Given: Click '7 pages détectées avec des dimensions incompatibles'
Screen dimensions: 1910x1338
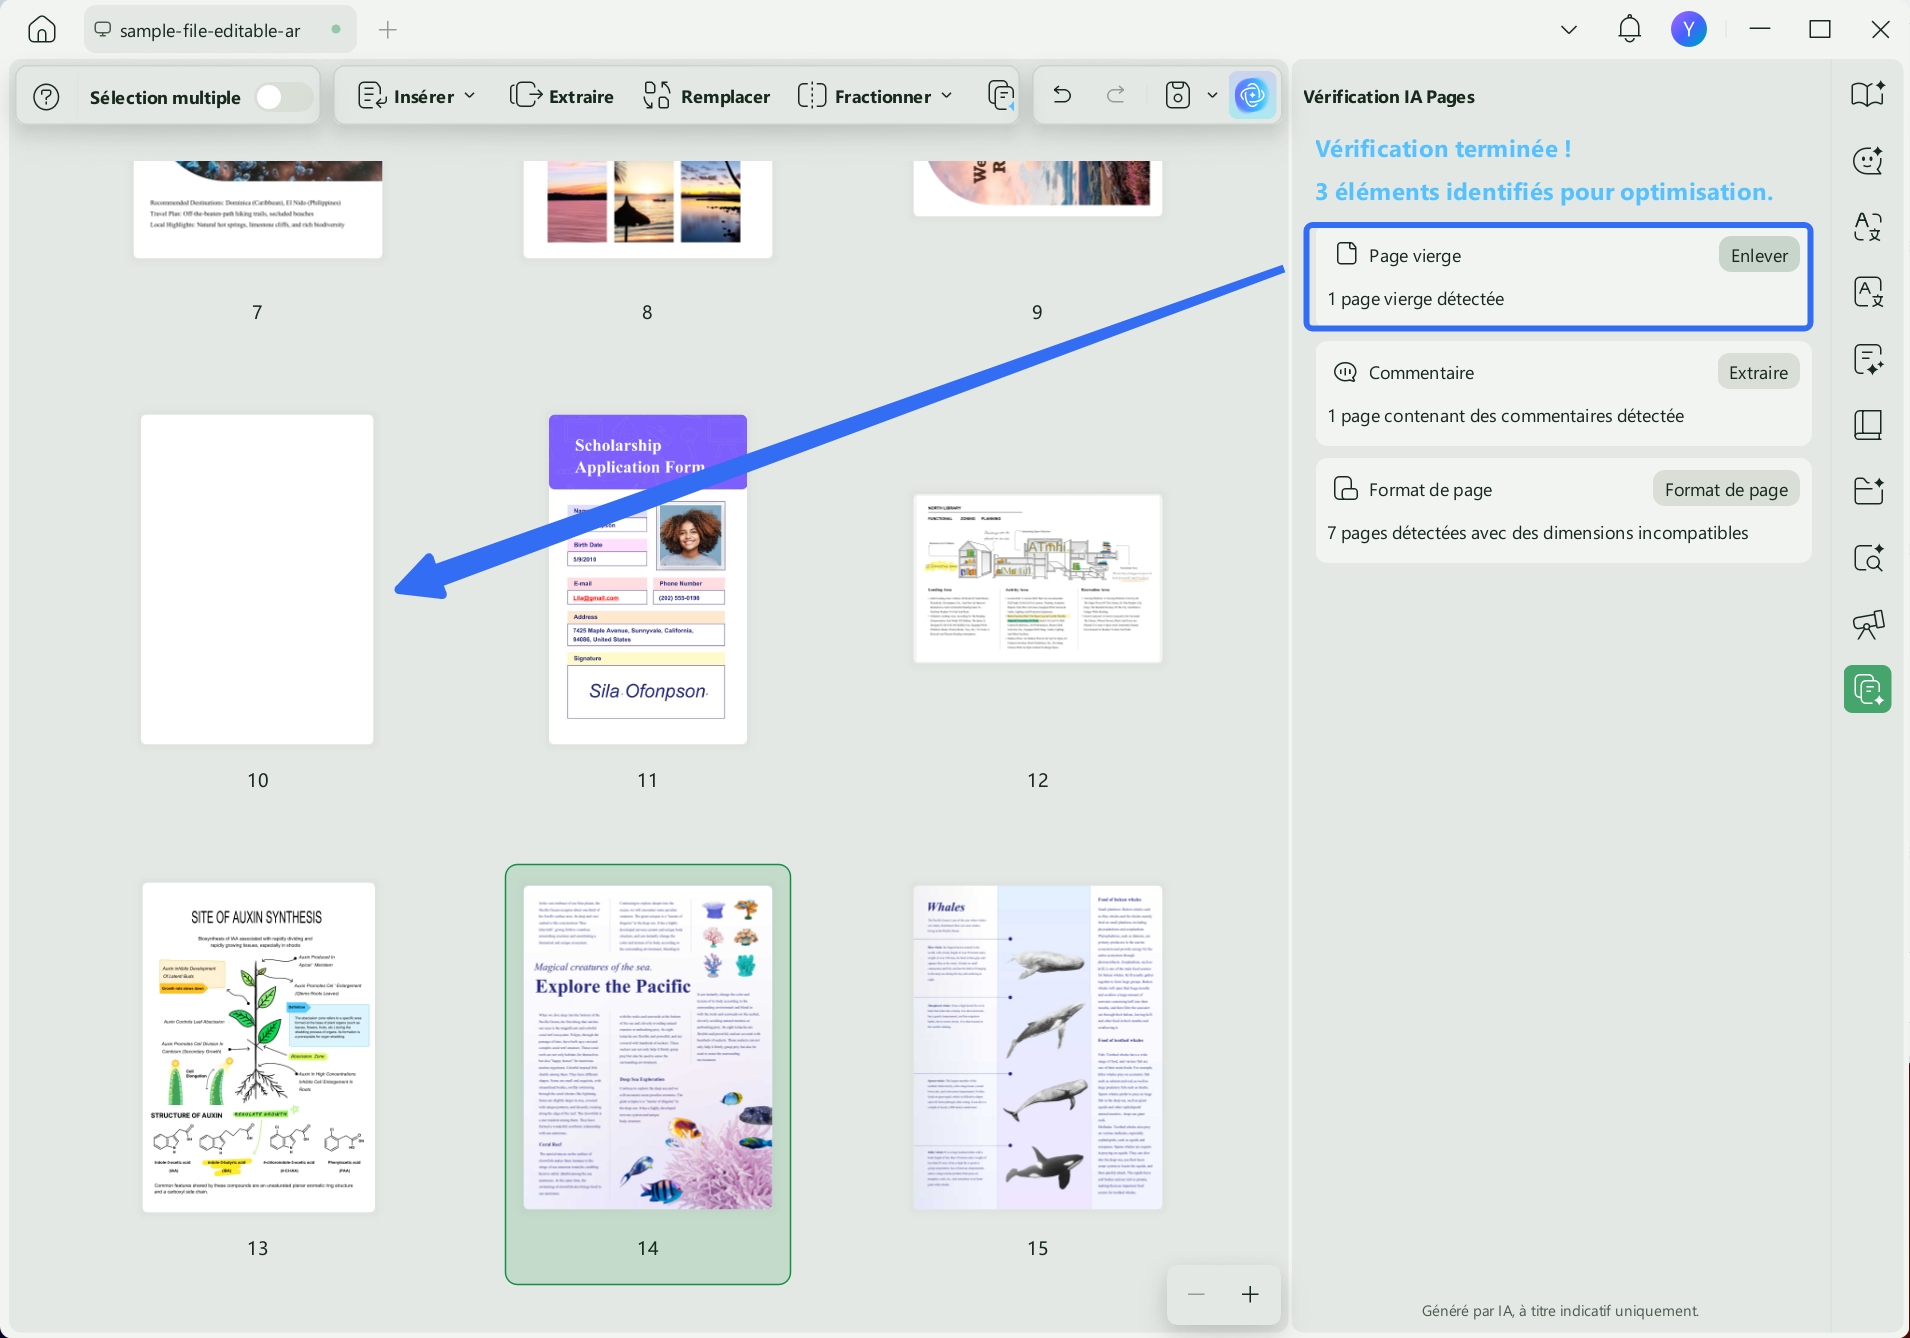Looking at the screenshot, I should click(1537, 533).
